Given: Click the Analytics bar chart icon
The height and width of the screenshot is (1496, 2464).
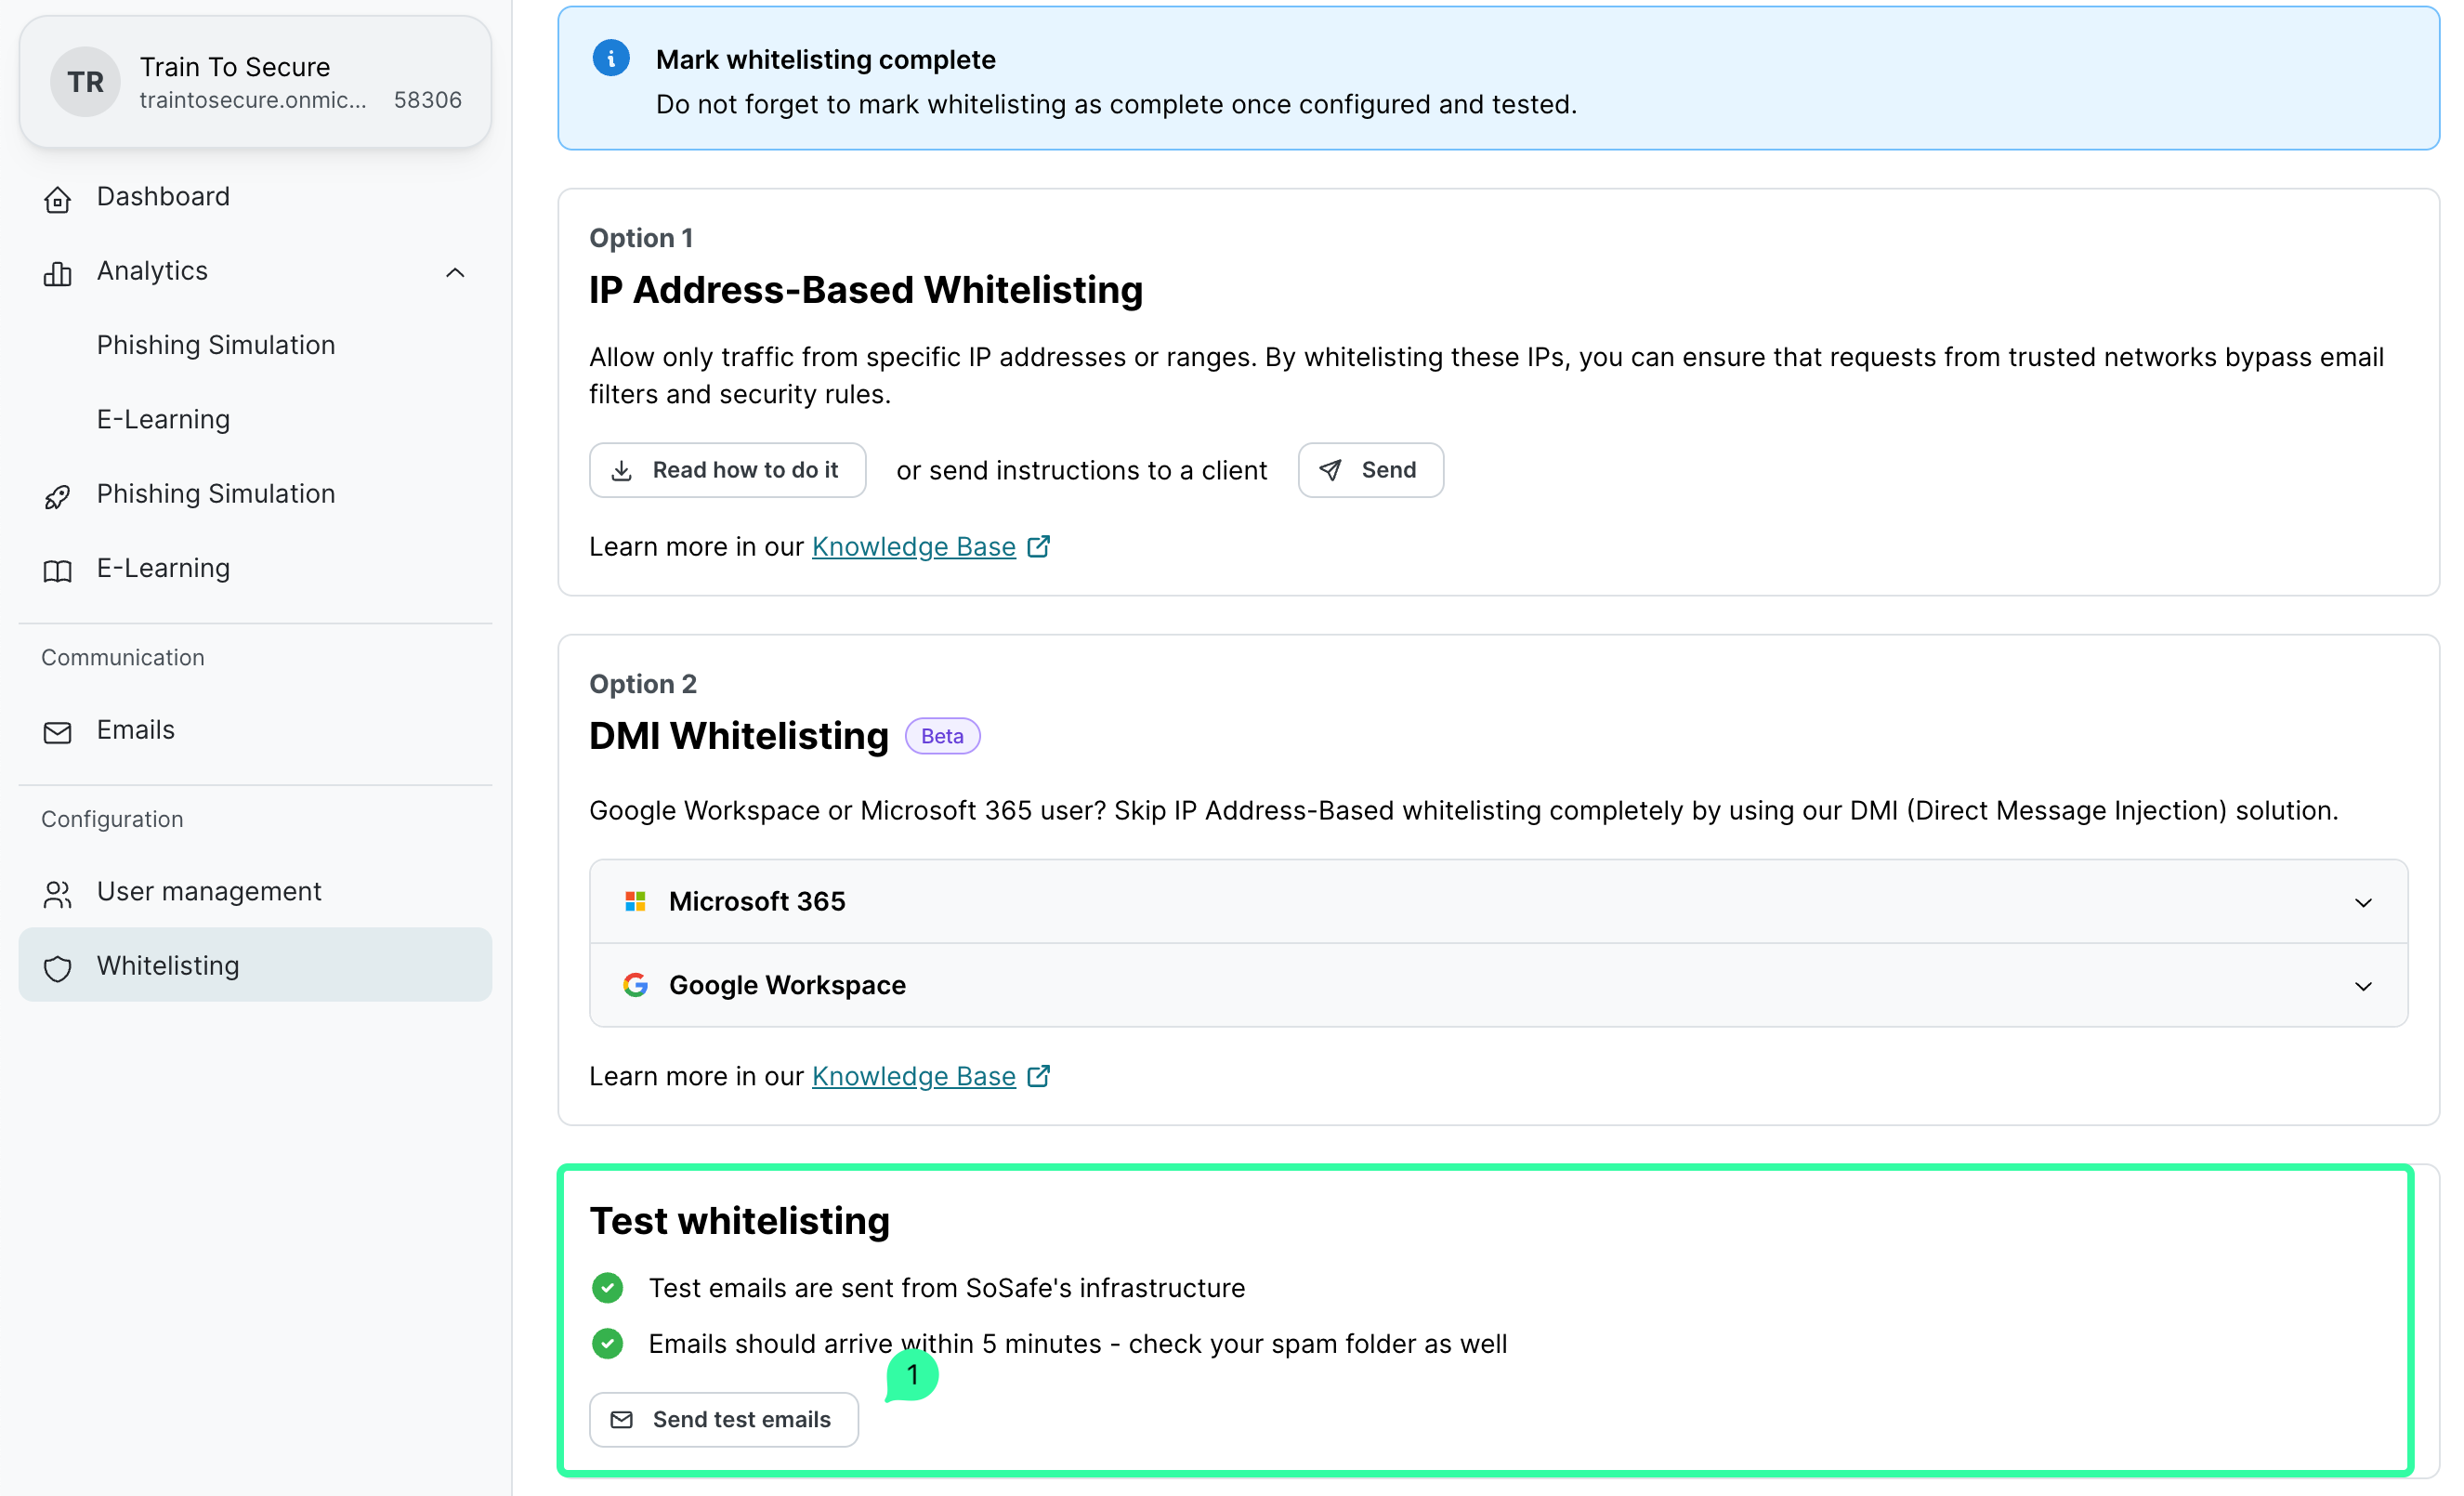Looking at the screenshot, I should pos(57,272).
